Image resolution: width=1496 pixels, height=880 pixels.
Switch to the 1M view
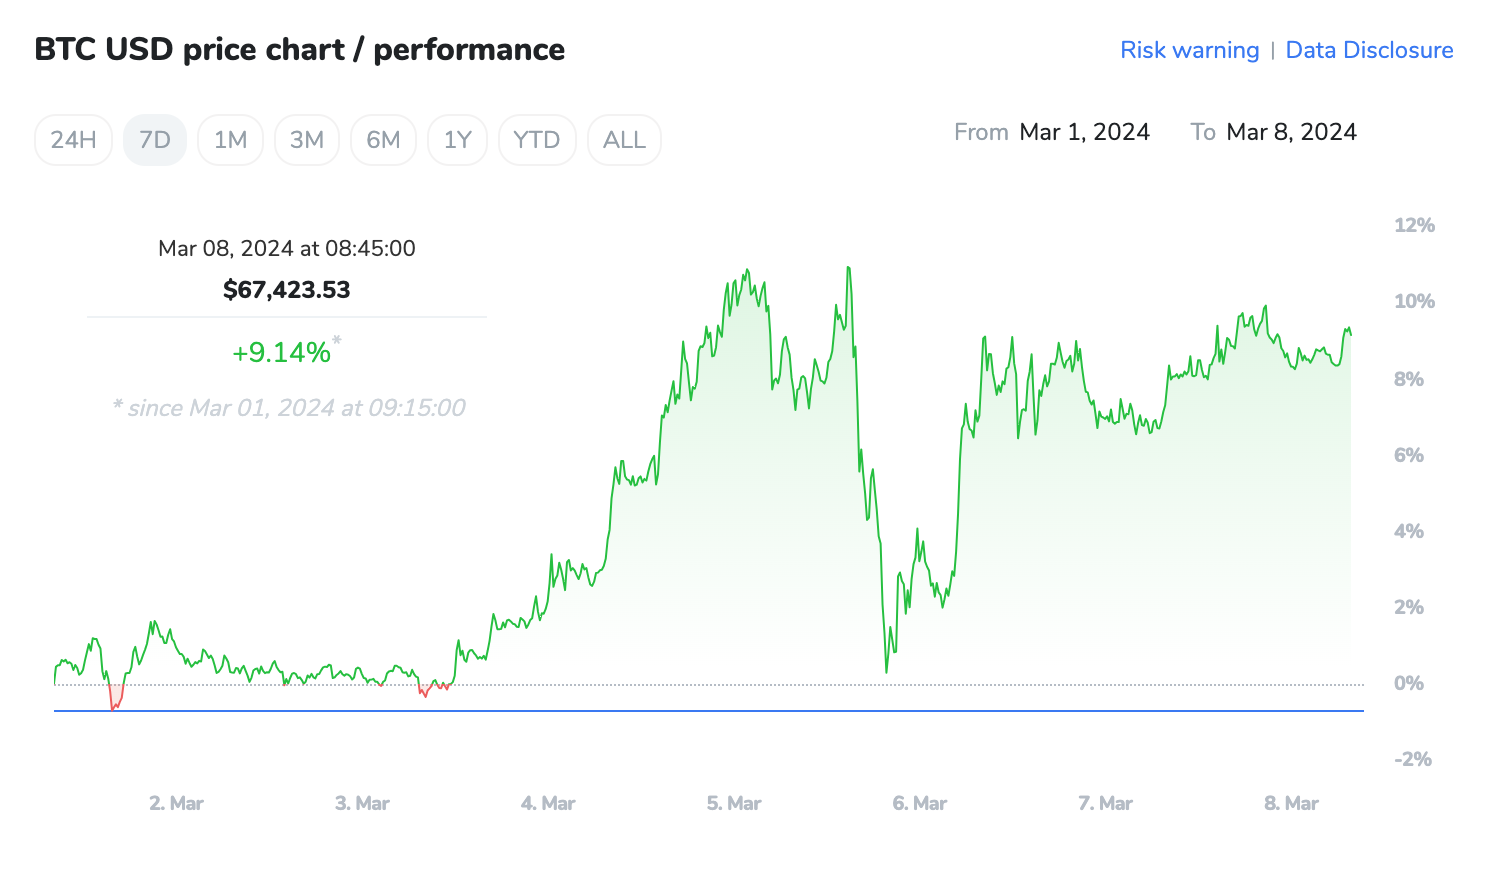tap(230, 140)
